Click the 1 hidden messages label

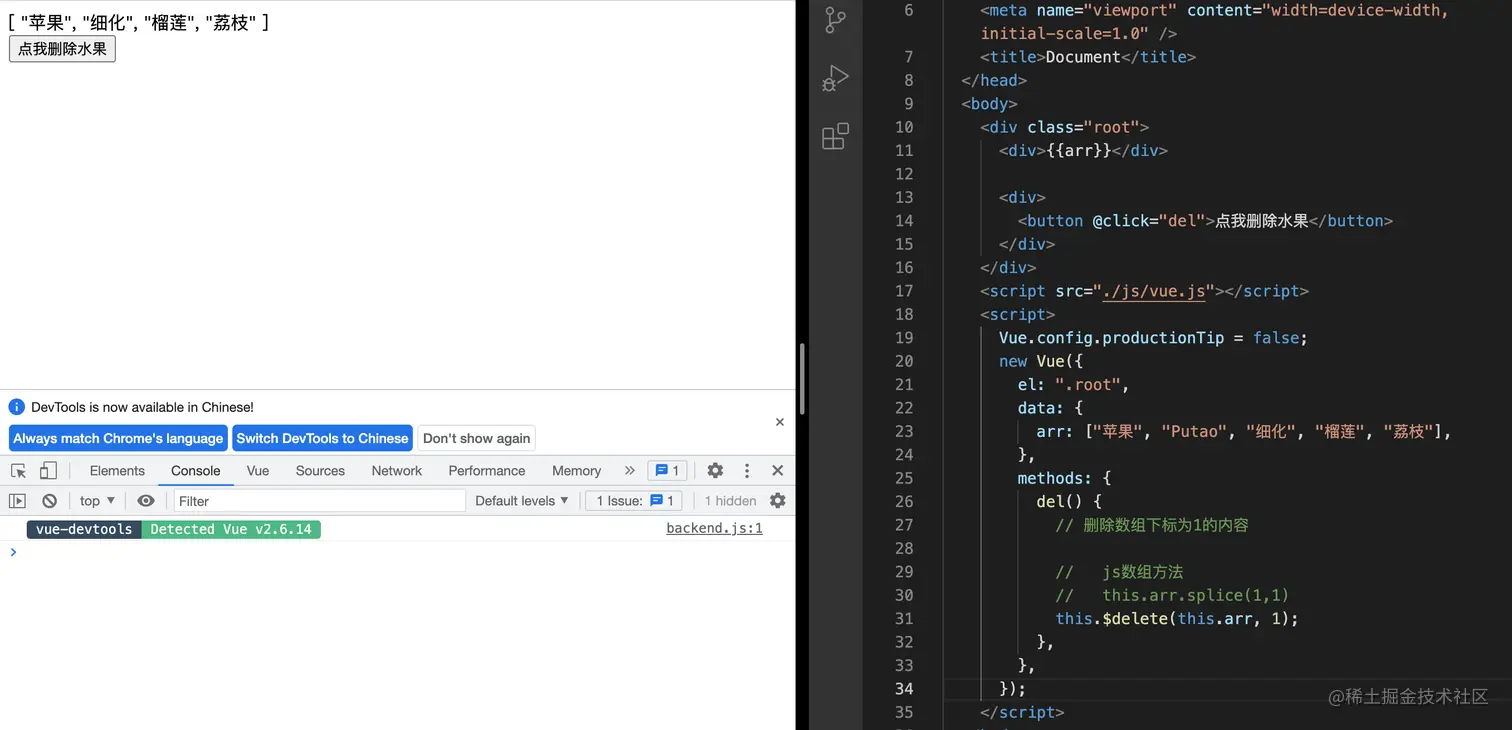[730, 501]
